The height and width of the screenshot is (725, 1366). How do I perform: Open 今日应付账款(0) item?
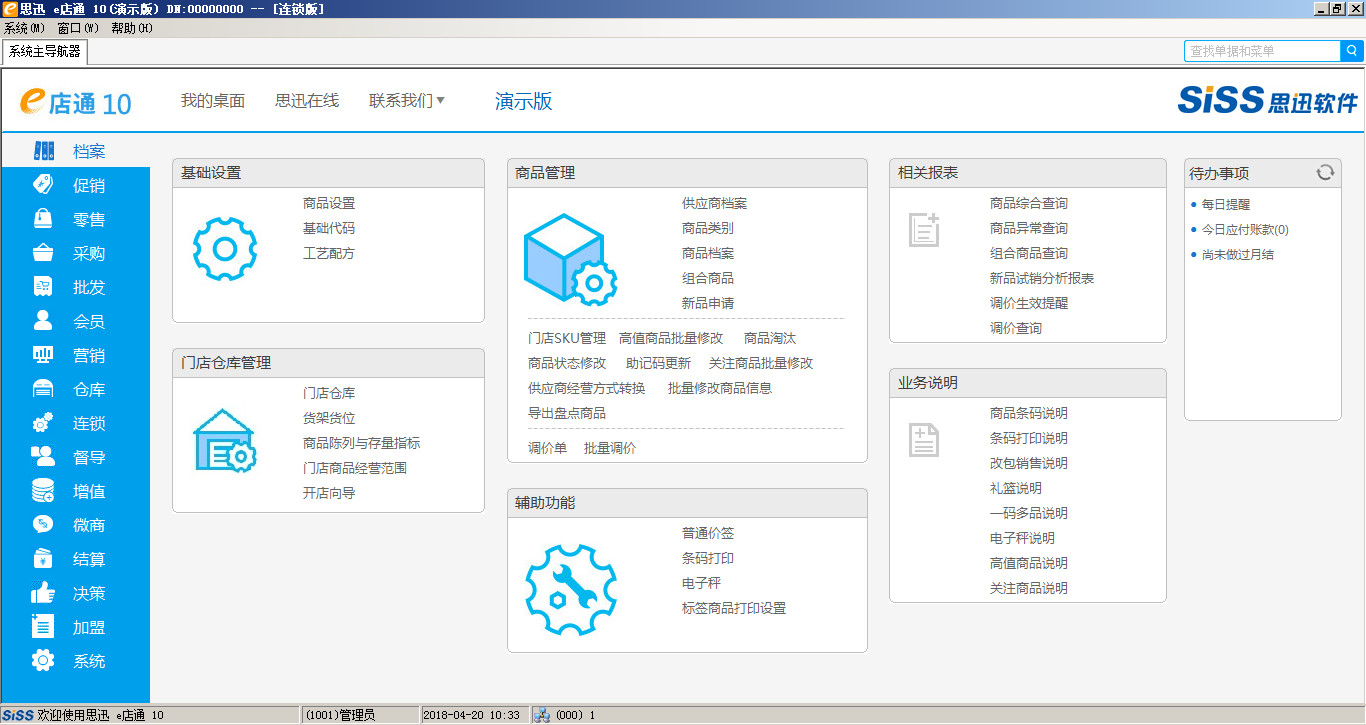click(1245, 229)
